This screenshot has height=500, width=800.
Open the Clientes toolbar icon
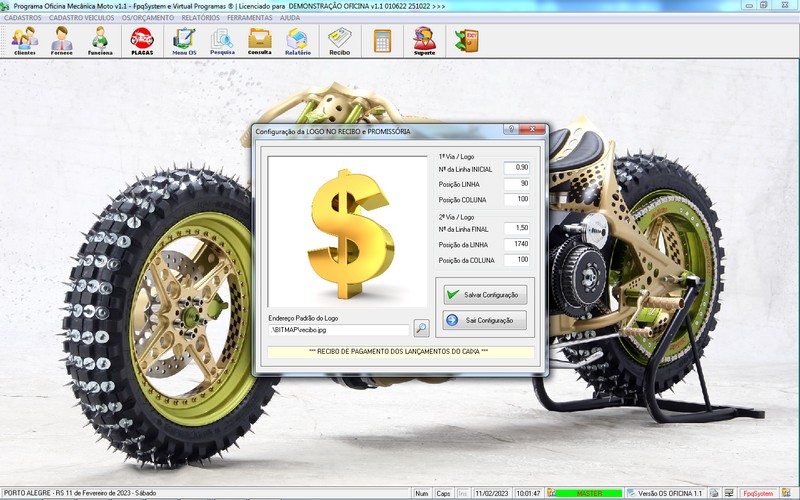pyautogui.click(x=24, y=41)
